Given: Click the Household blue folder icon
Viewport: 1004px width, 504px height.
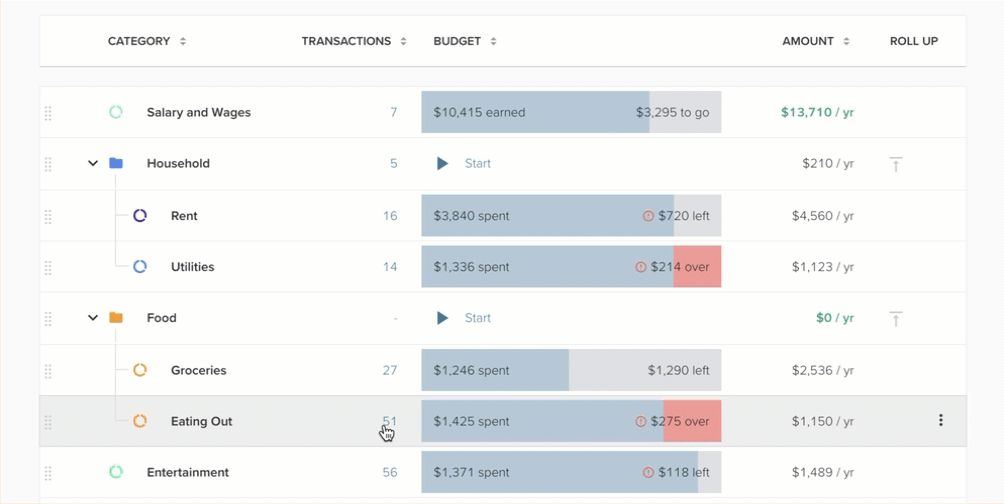Looking at the screenshot, I should coord(116,163).
